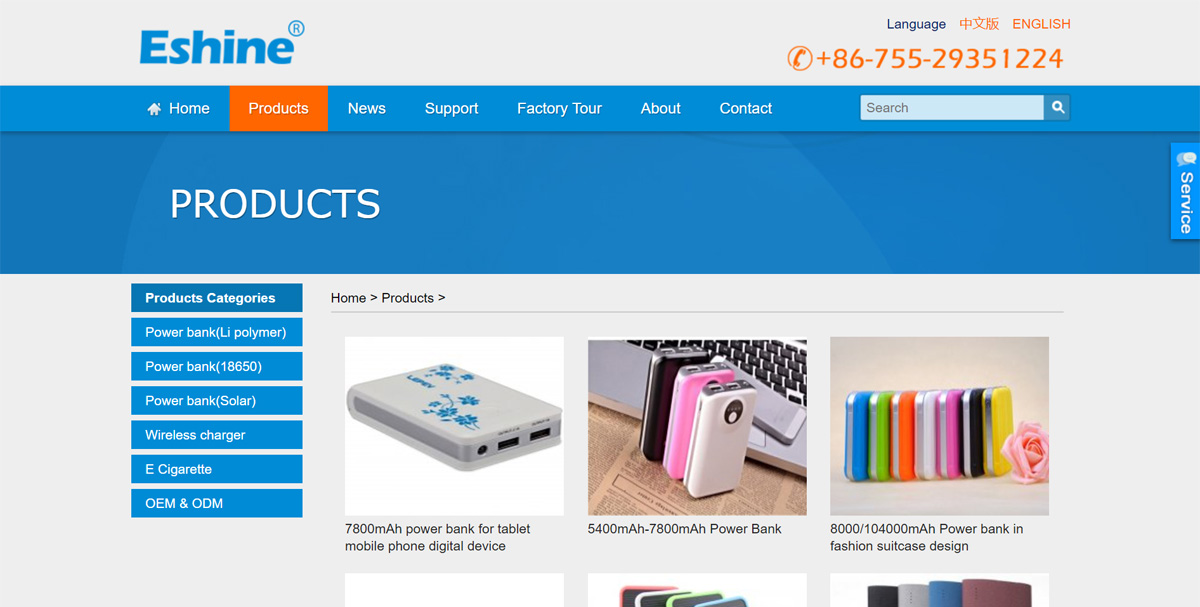
Task: Focus the Search input field
Action: pyautogui.click(x=952, y=108)
